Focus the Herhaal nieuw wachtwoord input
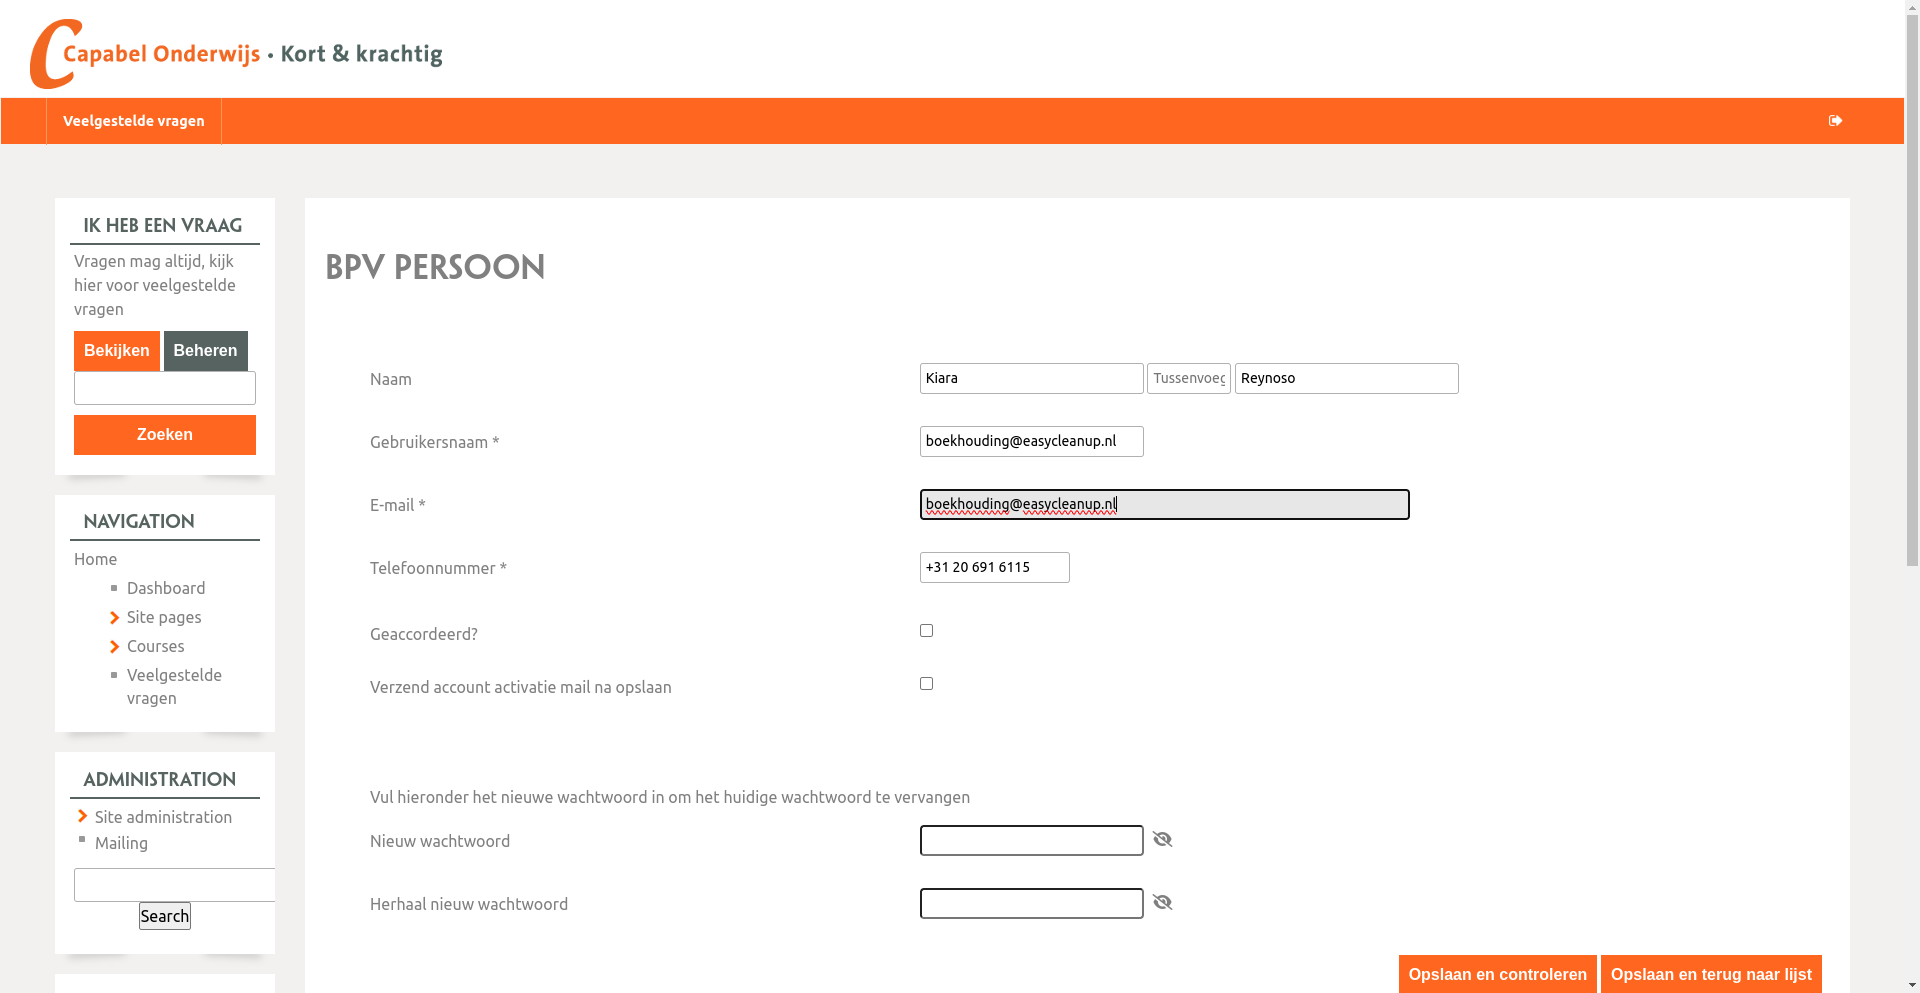The width and height of the screenshot is (1920, 993). click(1031, 903)
